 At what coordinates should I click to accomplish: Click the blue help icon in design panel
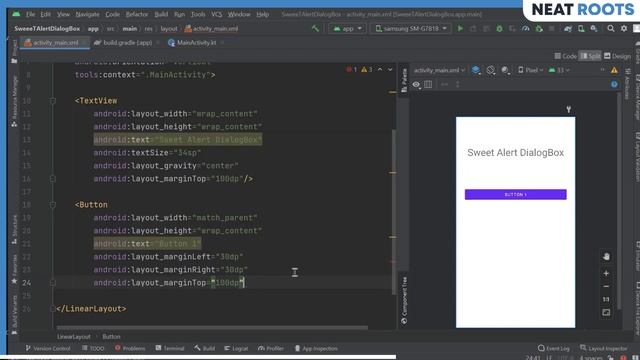click(614, 84)
